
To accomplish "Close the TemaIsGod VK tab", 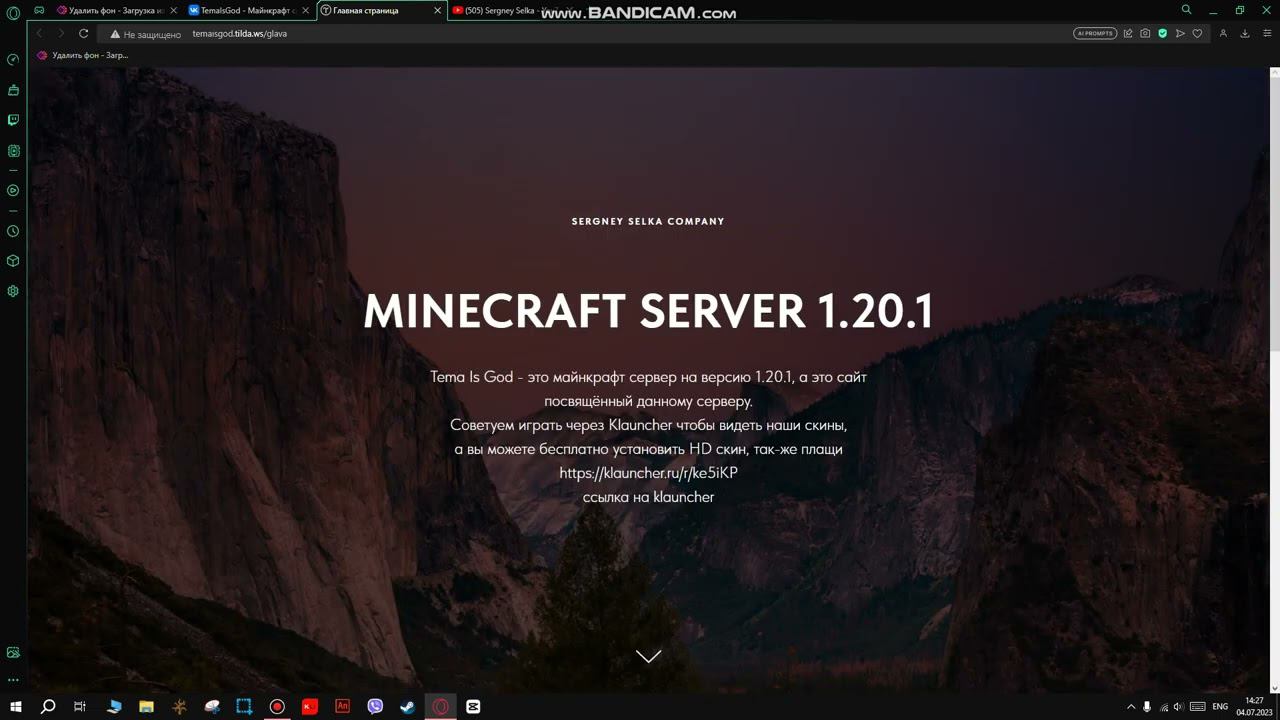I will click(x=304, y=10).
